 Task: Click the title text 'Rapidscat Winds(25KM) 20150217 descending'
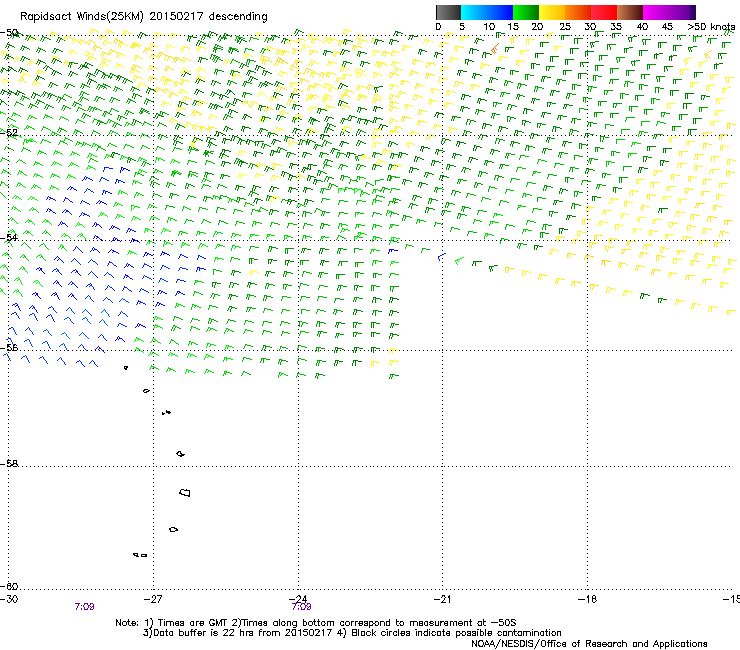click(x=143, y=17)
